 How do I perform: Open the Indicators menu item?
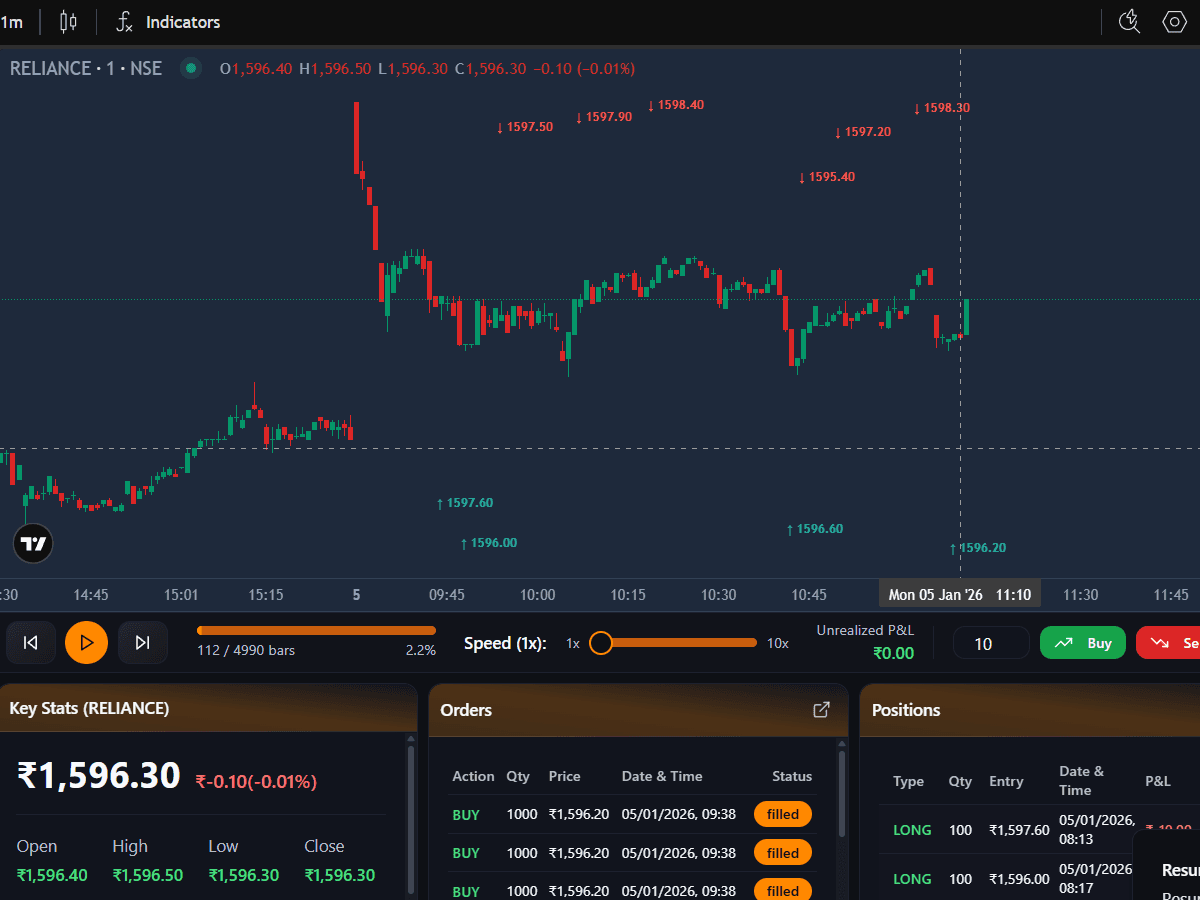[x=182, y=21]
